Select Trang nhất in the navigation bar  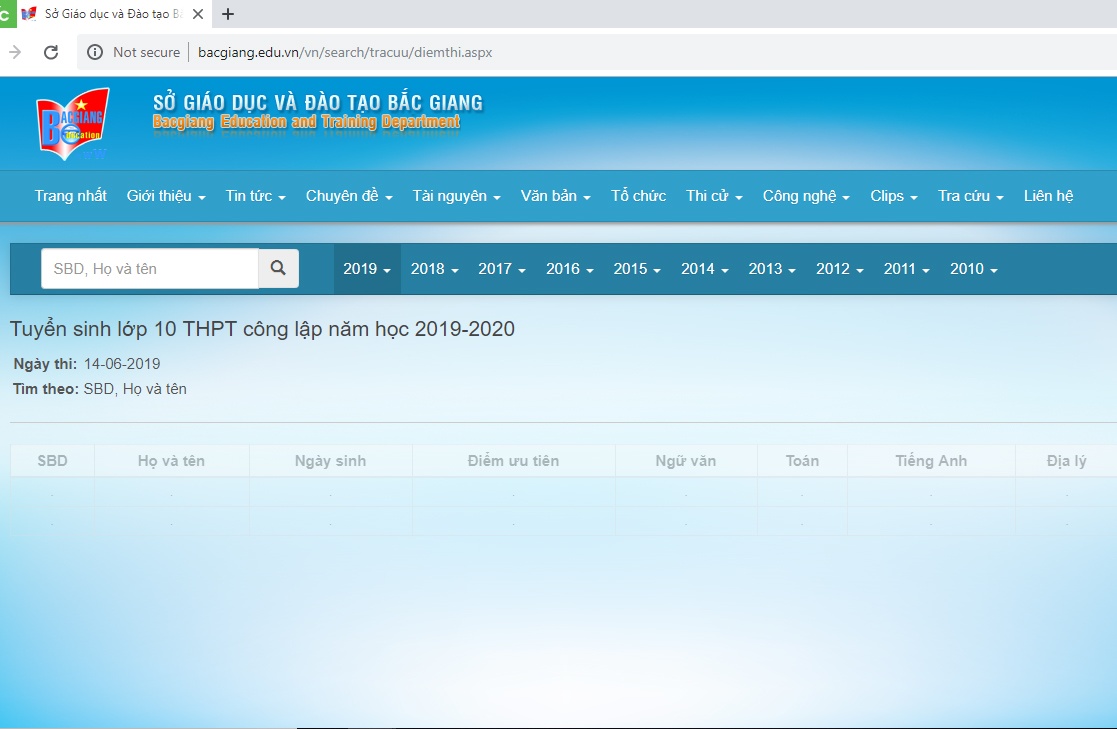pyautogui.click(x=70, y=195)
